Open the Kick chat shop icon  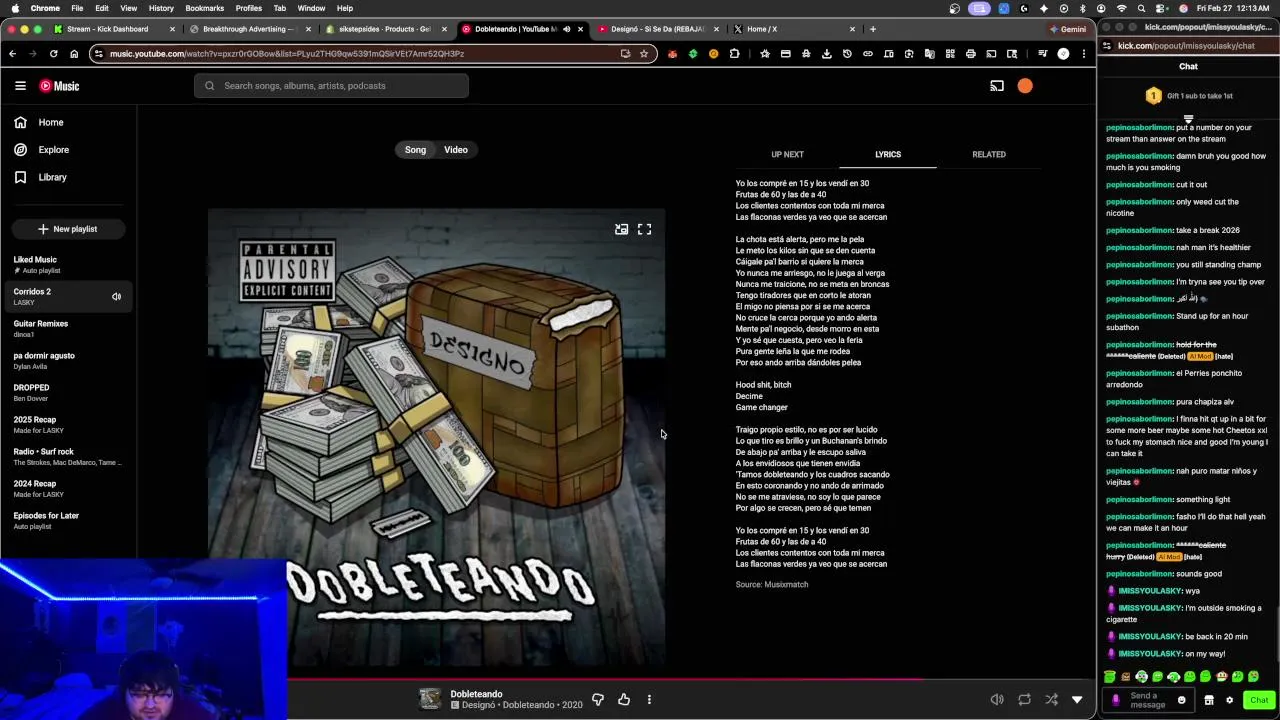click(x=1209, y=700)
